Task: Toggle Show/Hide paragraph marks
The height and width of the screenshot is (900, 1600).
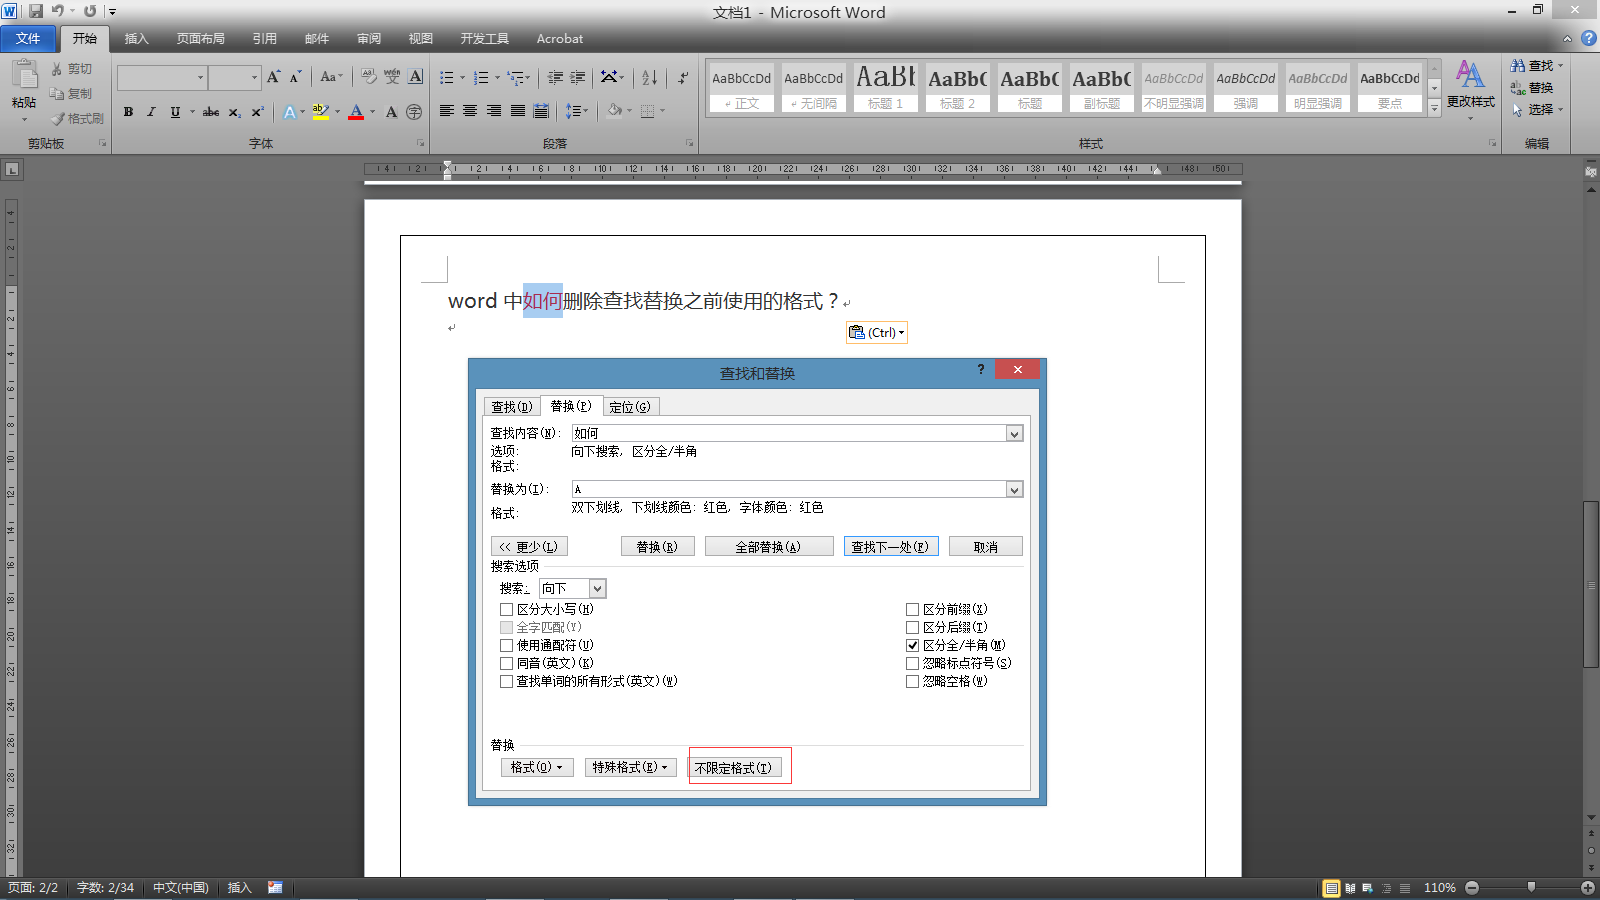Action: (683, 77)
